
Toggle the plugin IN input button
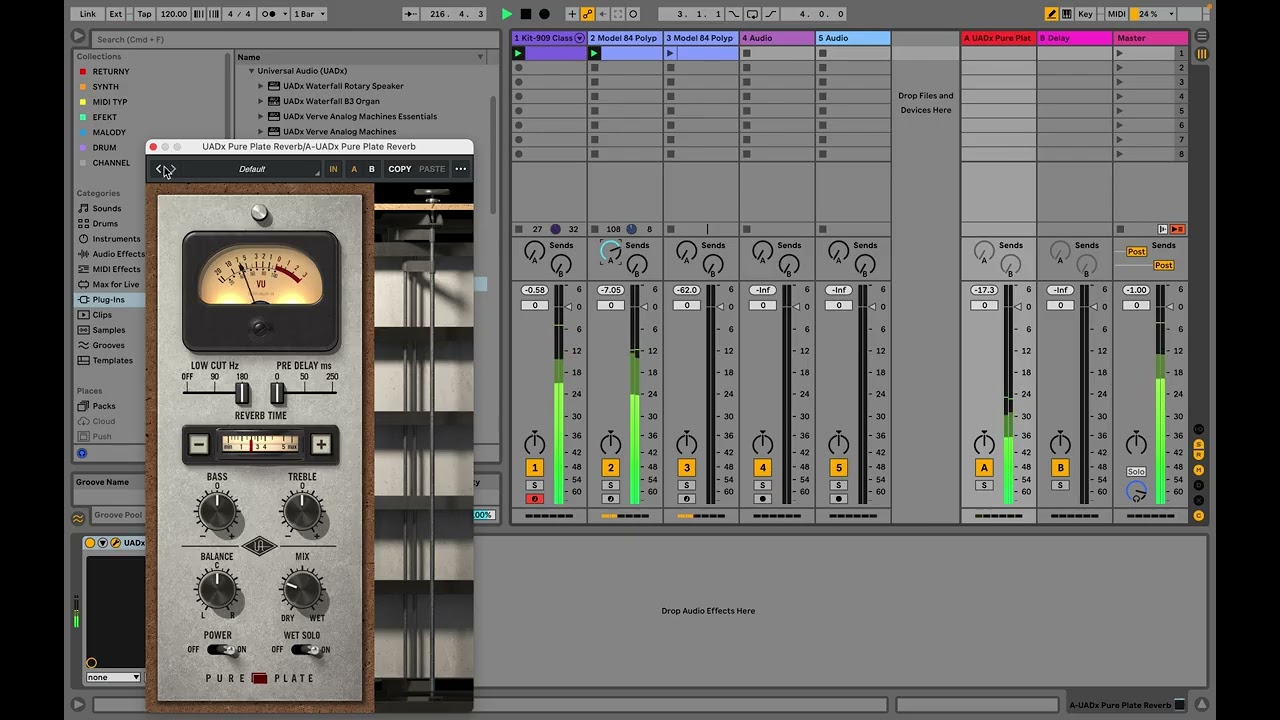[x=333, y=169]
